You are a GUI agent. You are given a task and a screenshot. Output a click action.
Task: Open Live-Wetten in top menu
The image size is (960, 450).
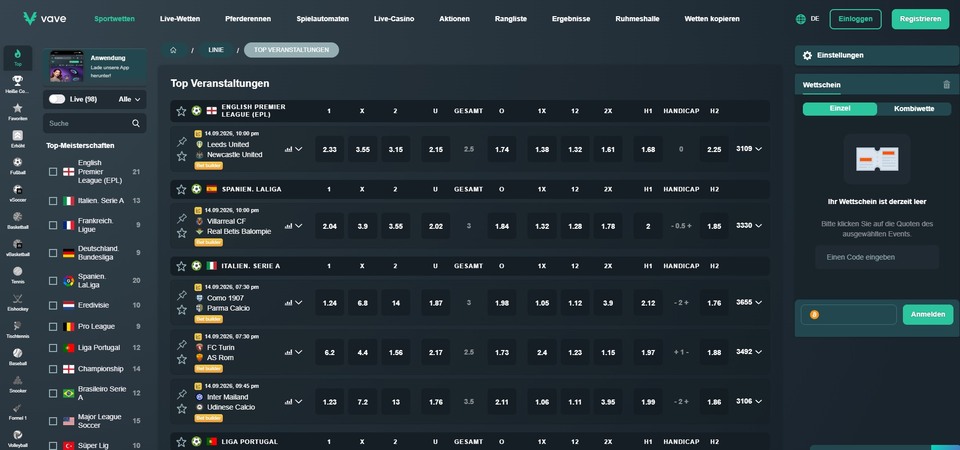pos(180,19)
